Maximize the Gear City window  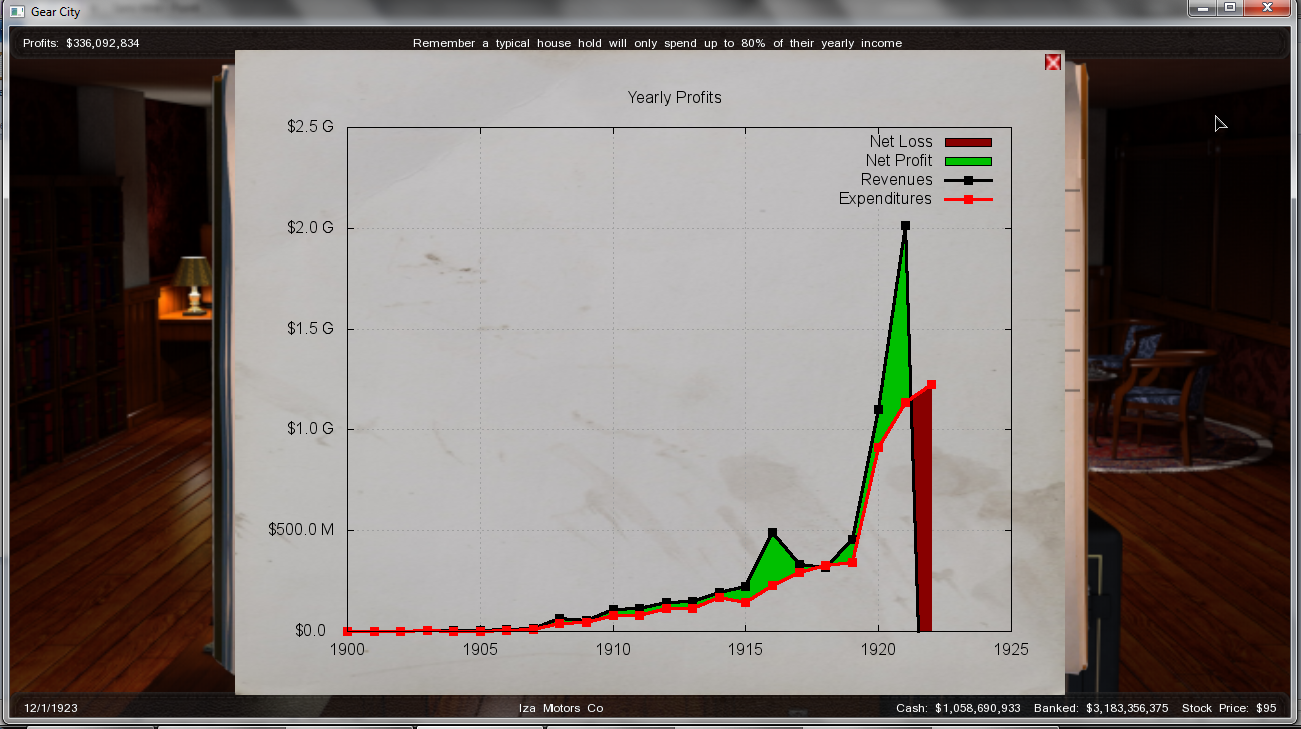(x=1229, y=8)
